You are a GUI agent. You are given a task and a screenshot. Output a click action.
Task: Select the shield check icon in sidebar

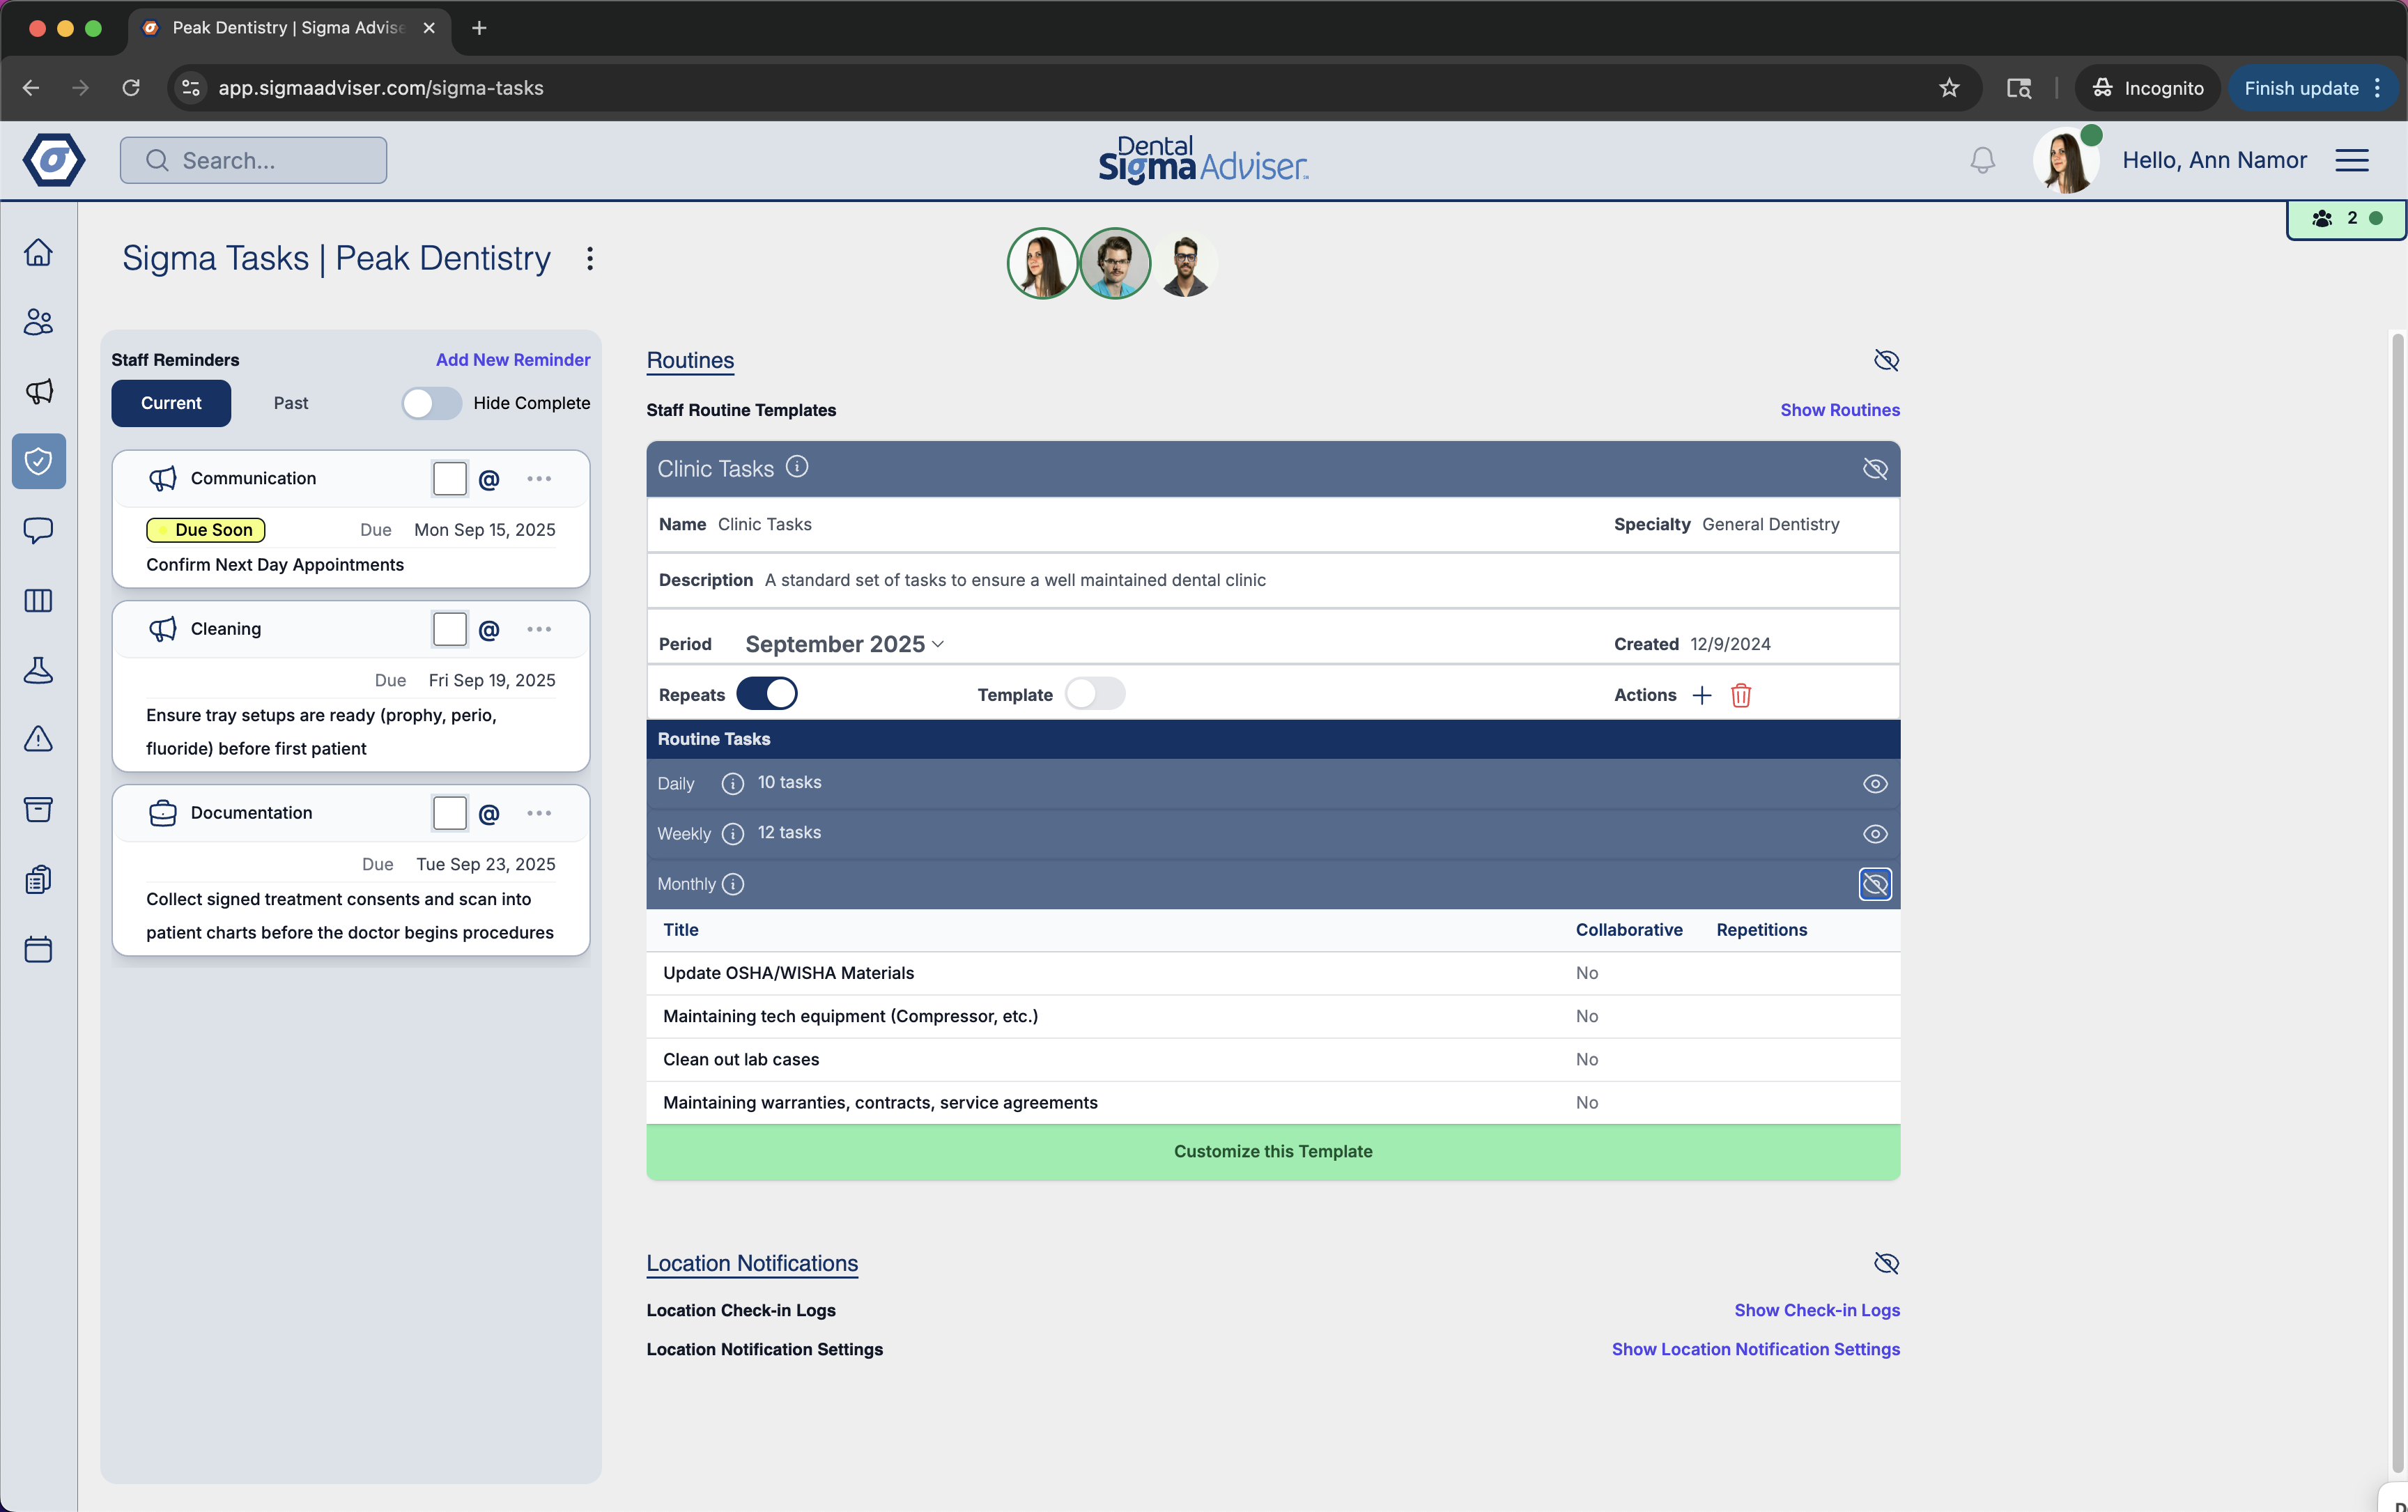[x=38, y=461]
